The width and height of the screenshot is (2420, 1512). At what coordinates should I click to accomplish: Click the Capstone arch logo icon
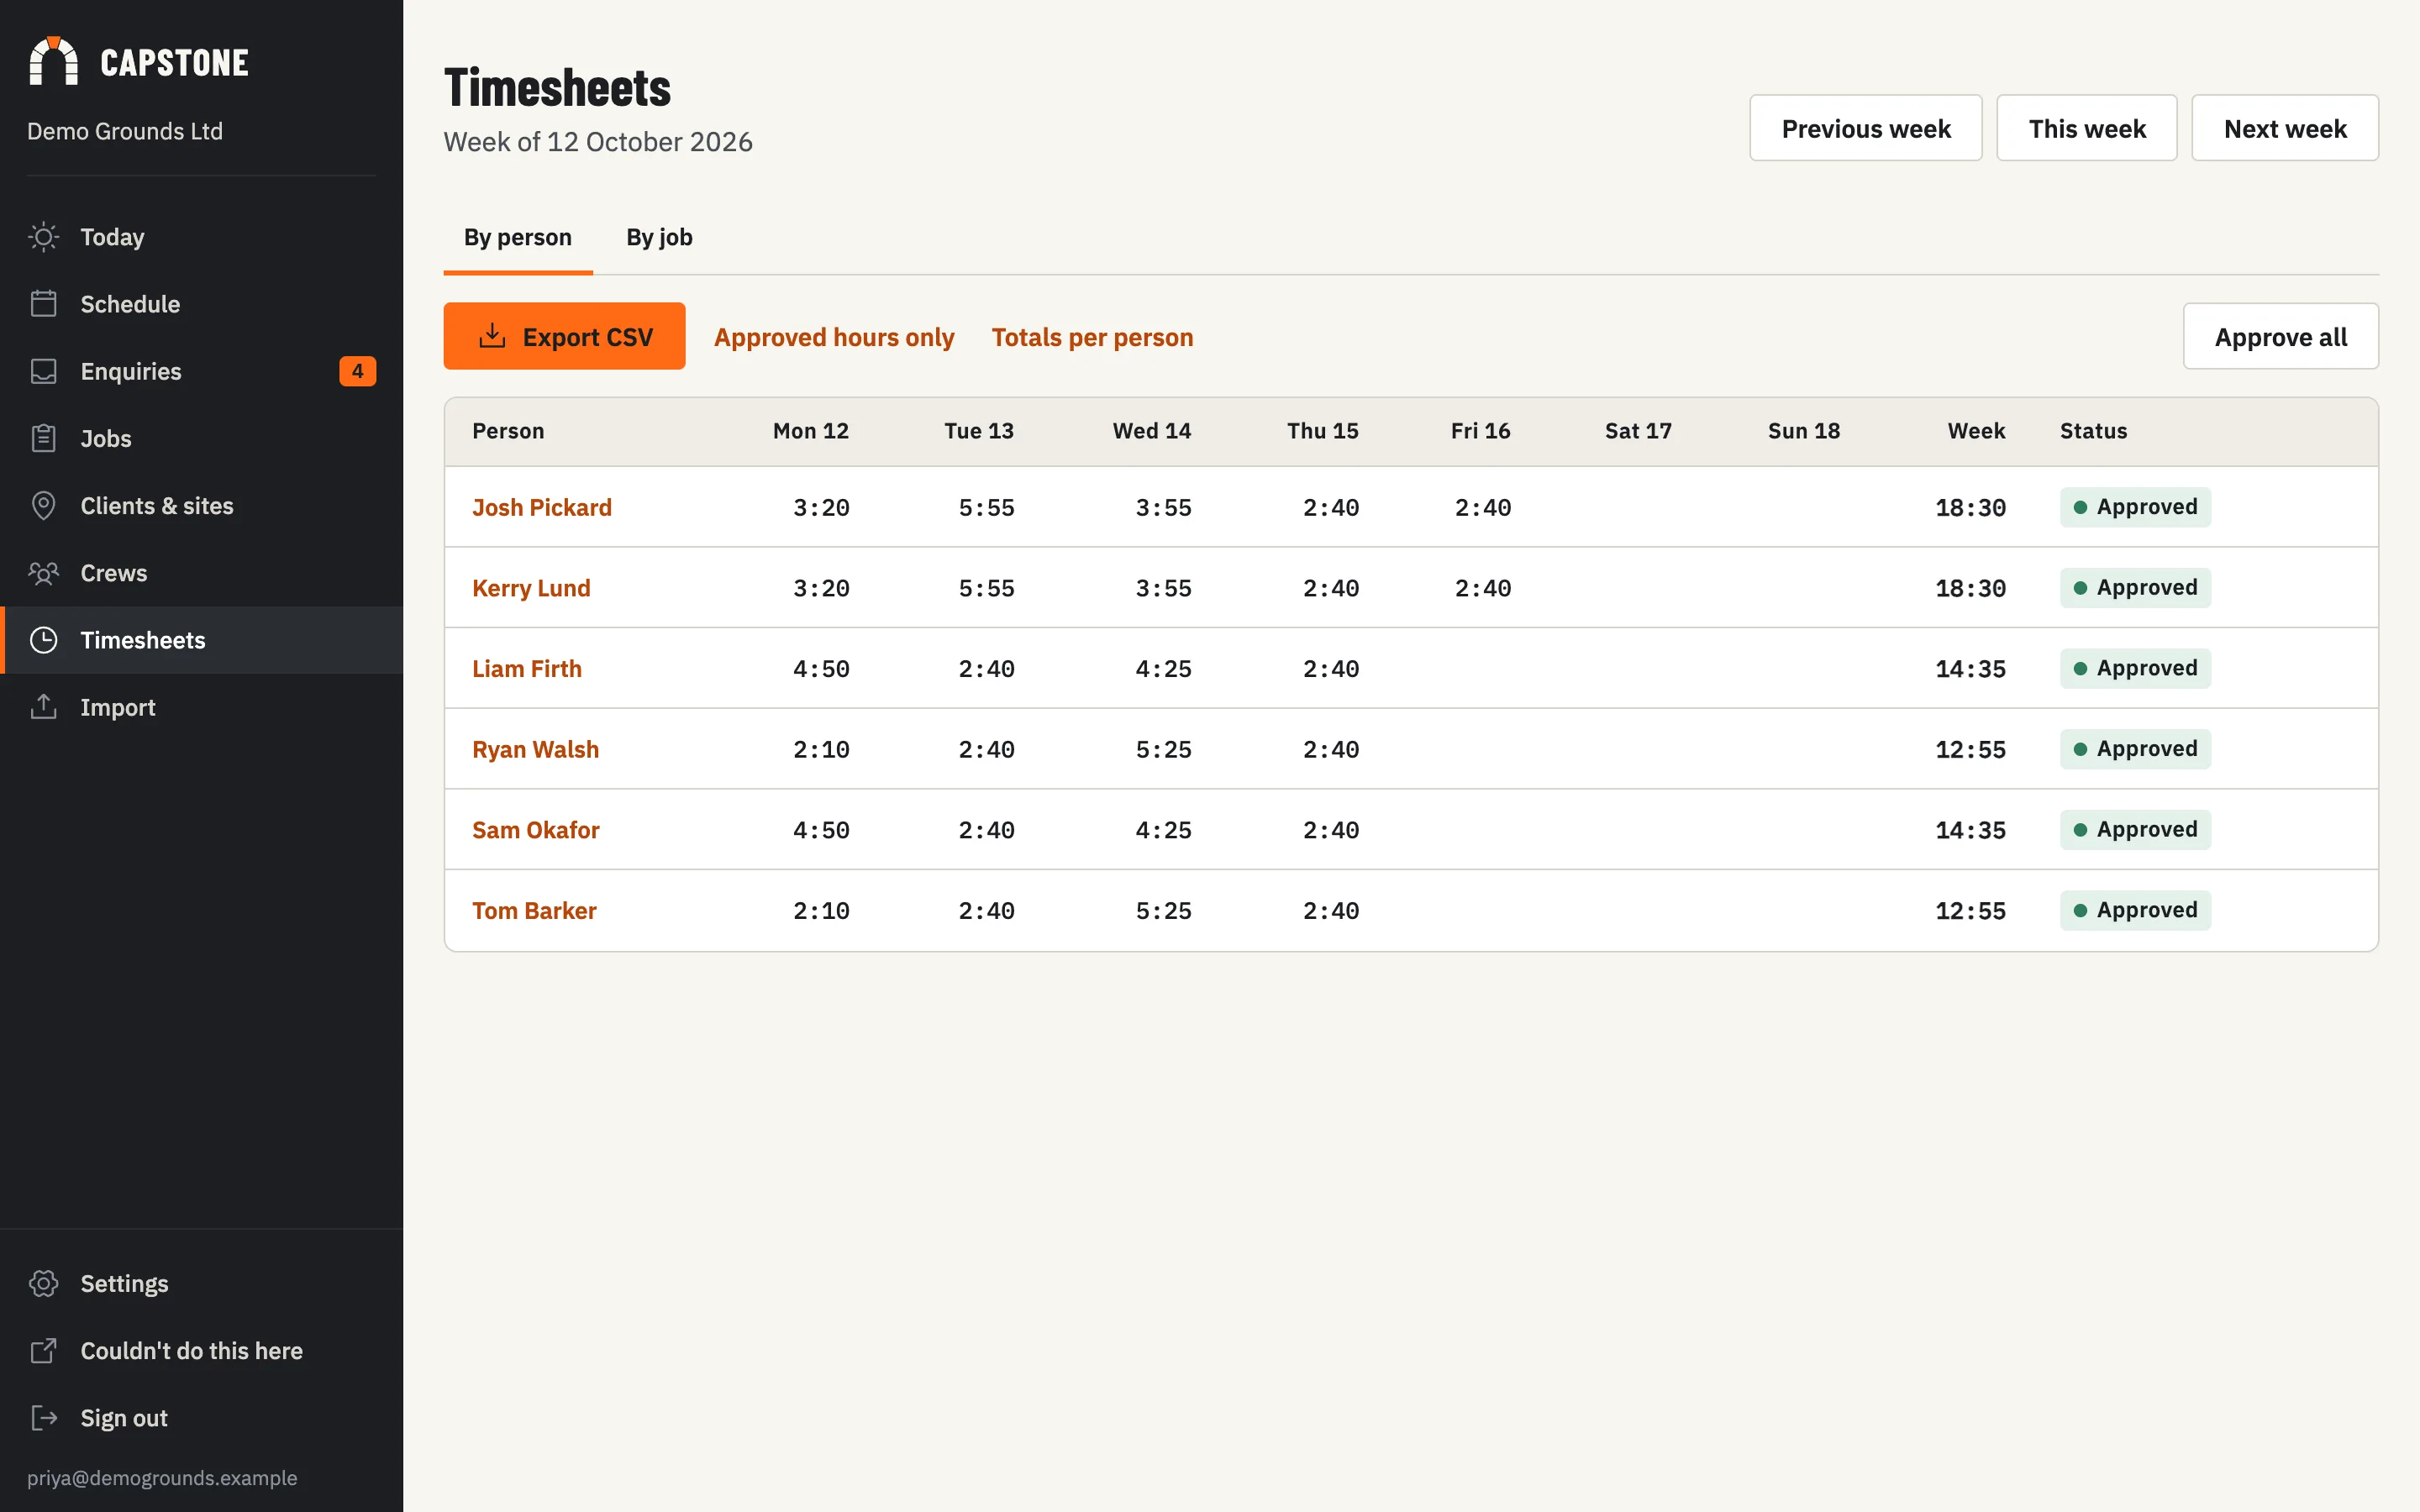53,61
